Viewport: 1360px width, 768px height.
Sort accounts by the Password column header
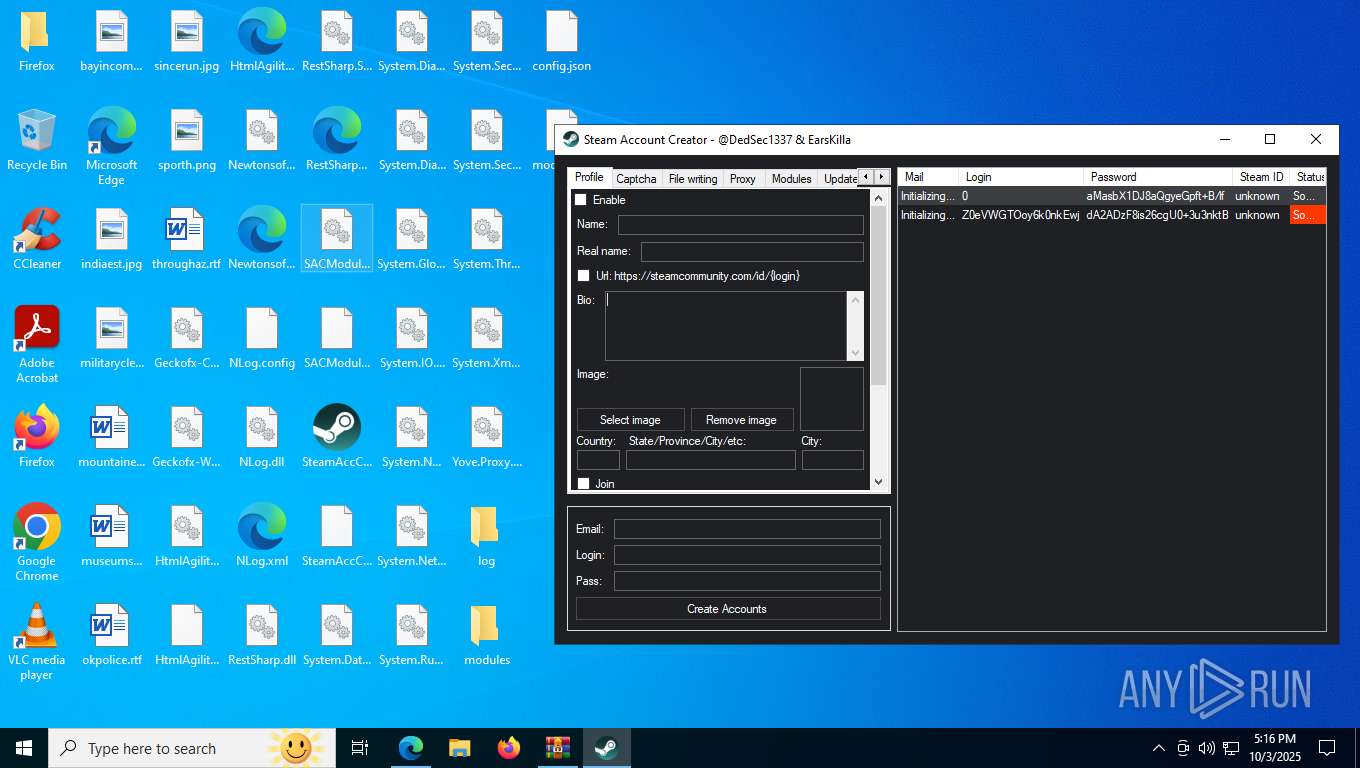[1157, 177]
